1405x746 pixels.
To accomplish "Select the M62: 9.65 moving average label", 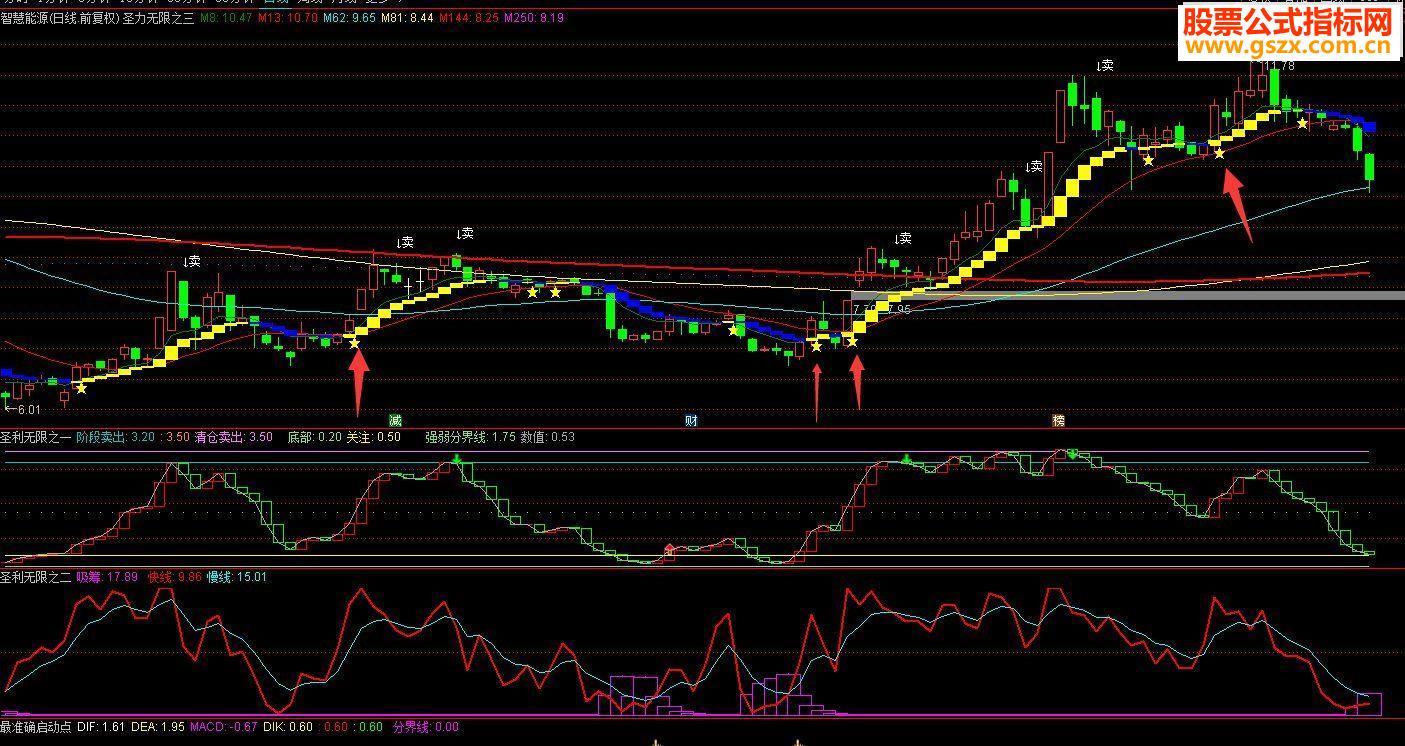I will point(351,18).
